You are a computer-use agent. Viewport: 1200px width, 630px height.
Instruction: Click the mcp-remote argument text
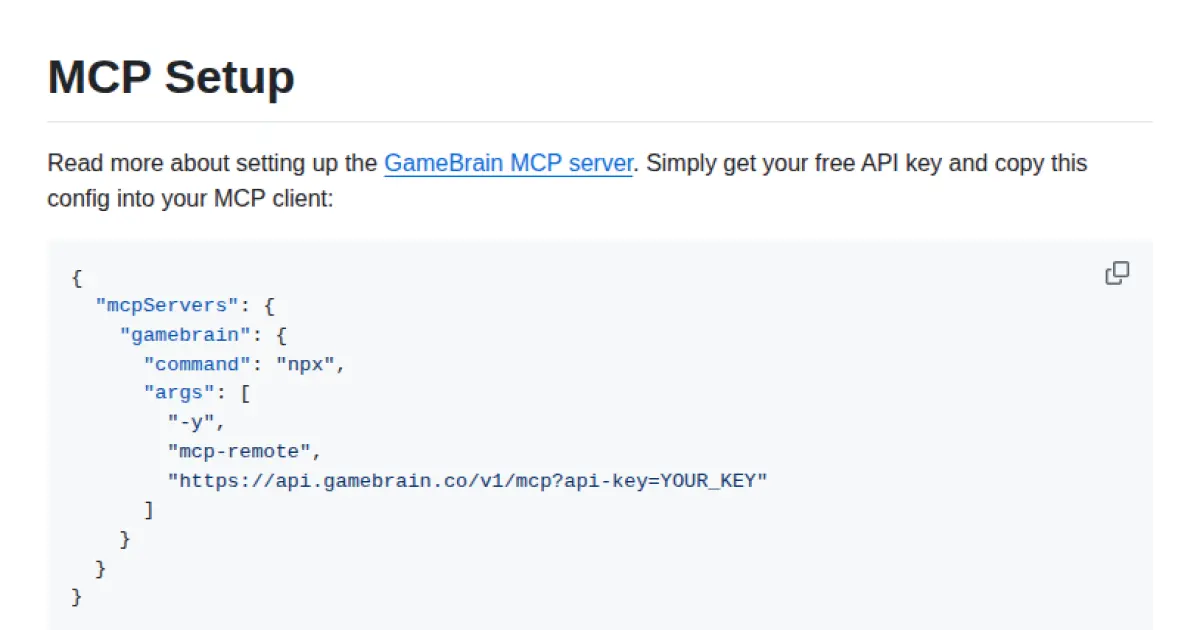click(x=241, y=451)
